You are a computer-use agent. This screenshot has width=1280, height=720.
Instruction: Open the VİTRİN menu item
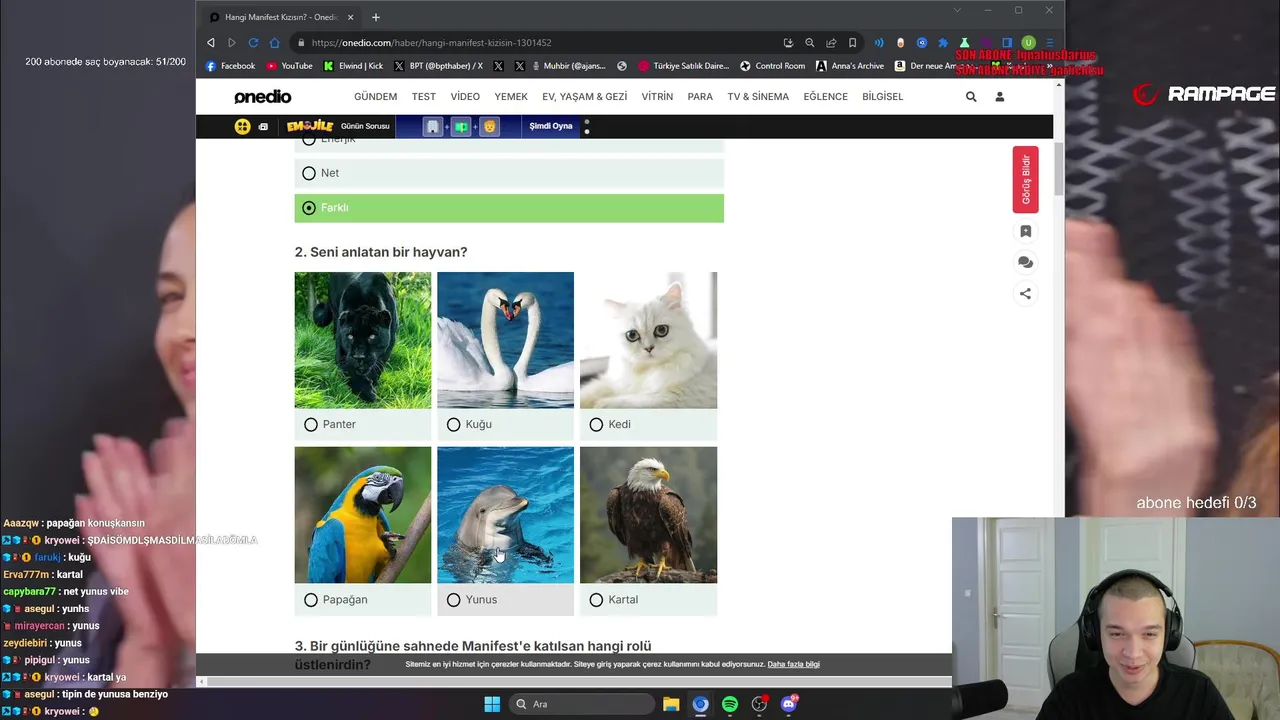[657, 97]
